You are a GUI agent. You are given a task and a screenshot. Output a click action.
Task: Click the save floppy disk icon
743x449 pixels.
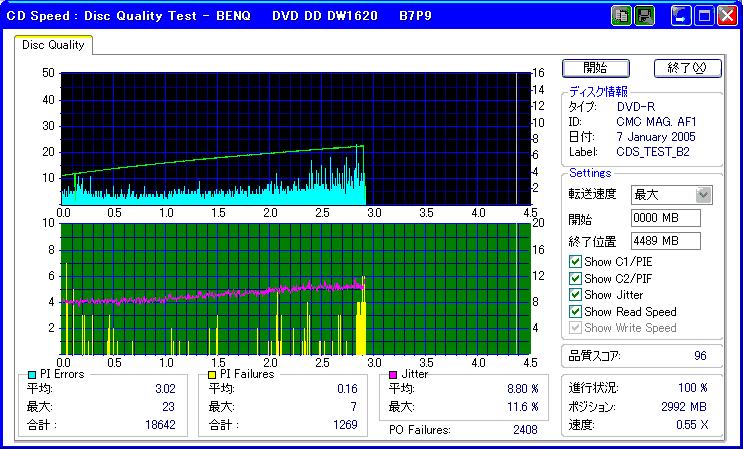644,16
